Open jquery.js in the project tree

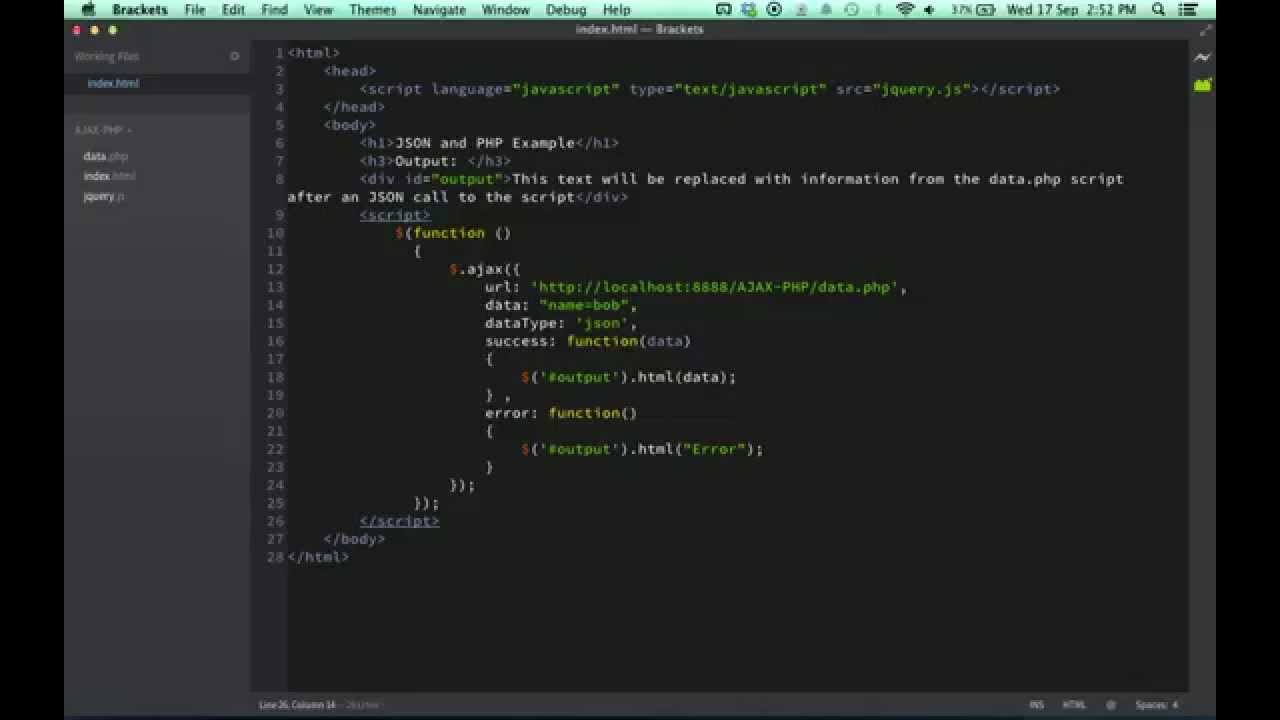pos(104,196)
